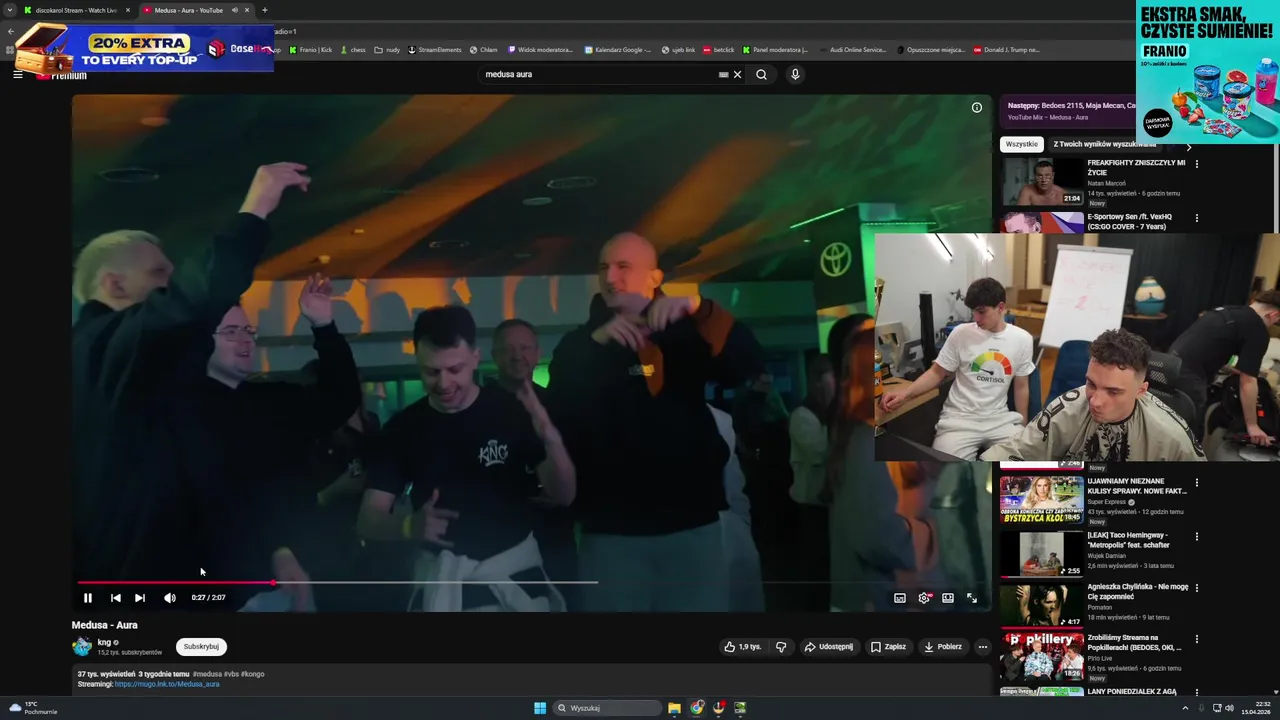Open Taco Hemingway Metropolis video thumbnail
Image resolution: width=1280 pixels, height=720 pixels.
coord(1042,554)
